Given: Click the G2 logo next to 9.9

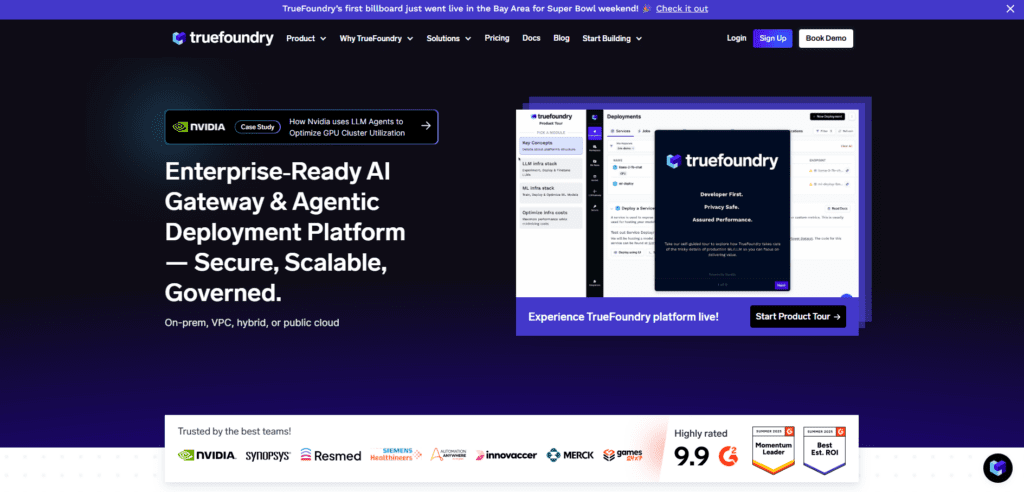Looking at the screenshot, I should coord(729,455).
